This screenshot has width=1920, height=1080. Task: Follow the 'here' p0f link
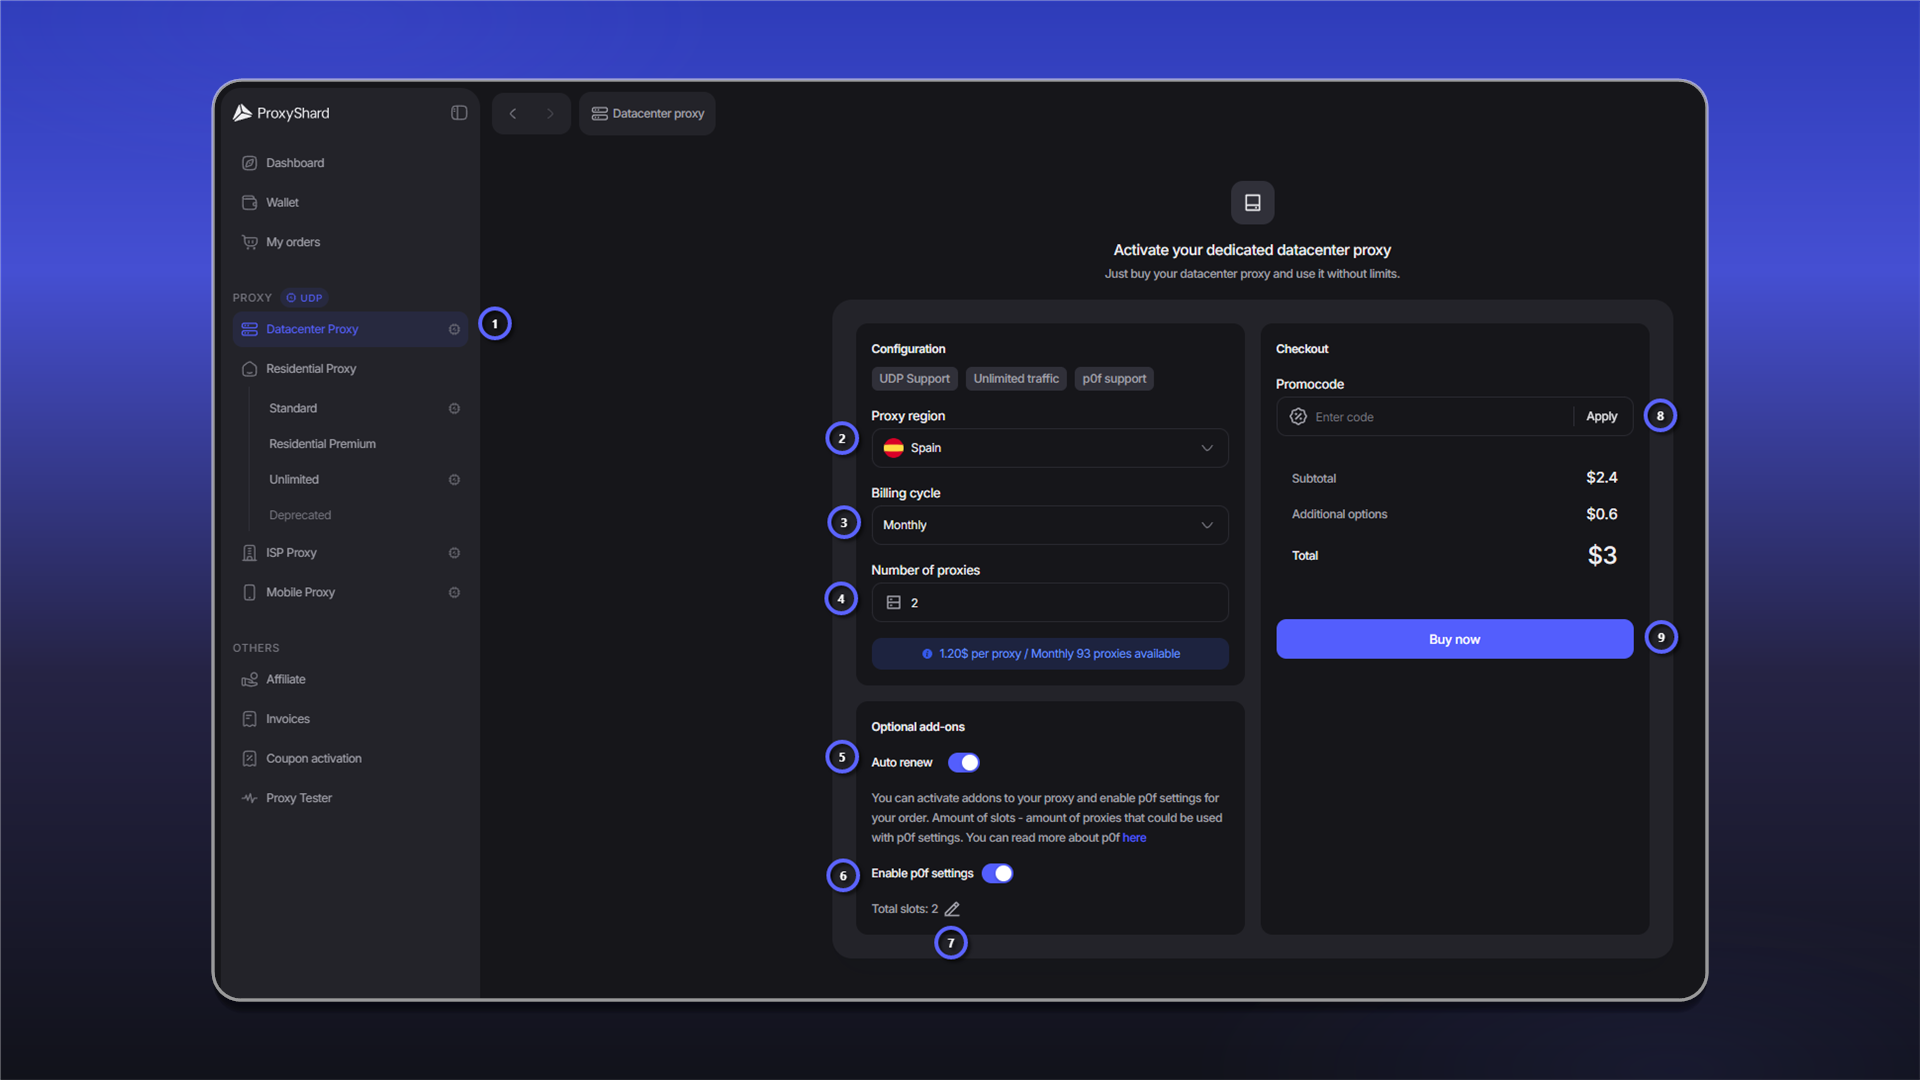[x=1134, y=838]
